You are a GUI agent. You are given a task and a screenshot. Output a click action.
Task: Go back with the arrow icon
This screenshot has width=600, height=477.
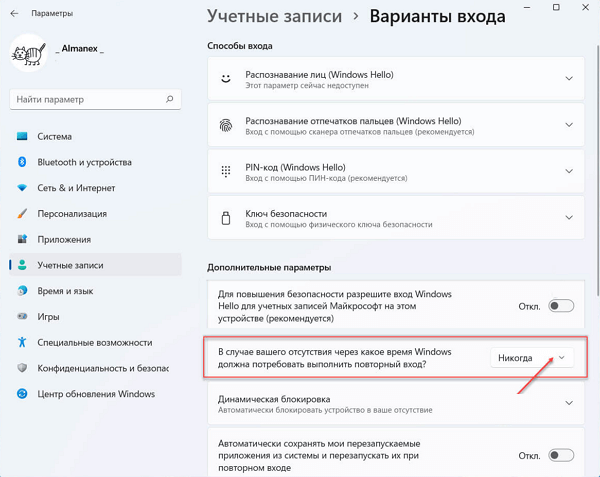tap(14, 13)
